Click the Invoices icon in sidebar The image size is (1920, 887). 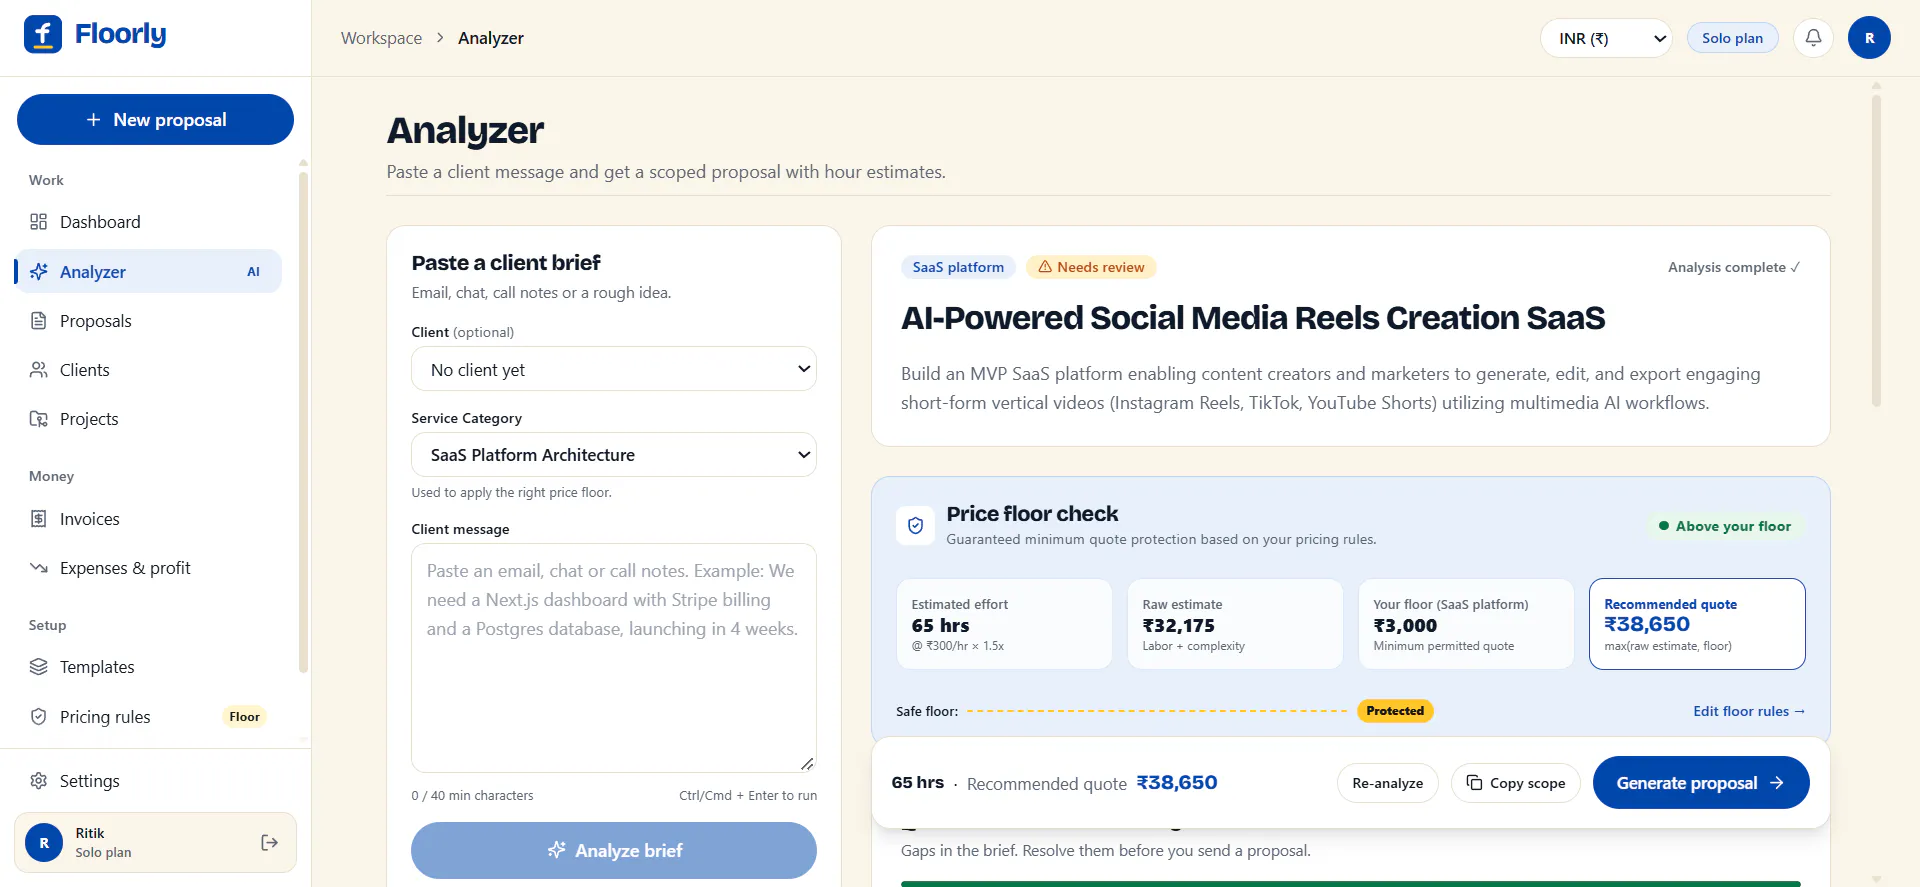39,519
